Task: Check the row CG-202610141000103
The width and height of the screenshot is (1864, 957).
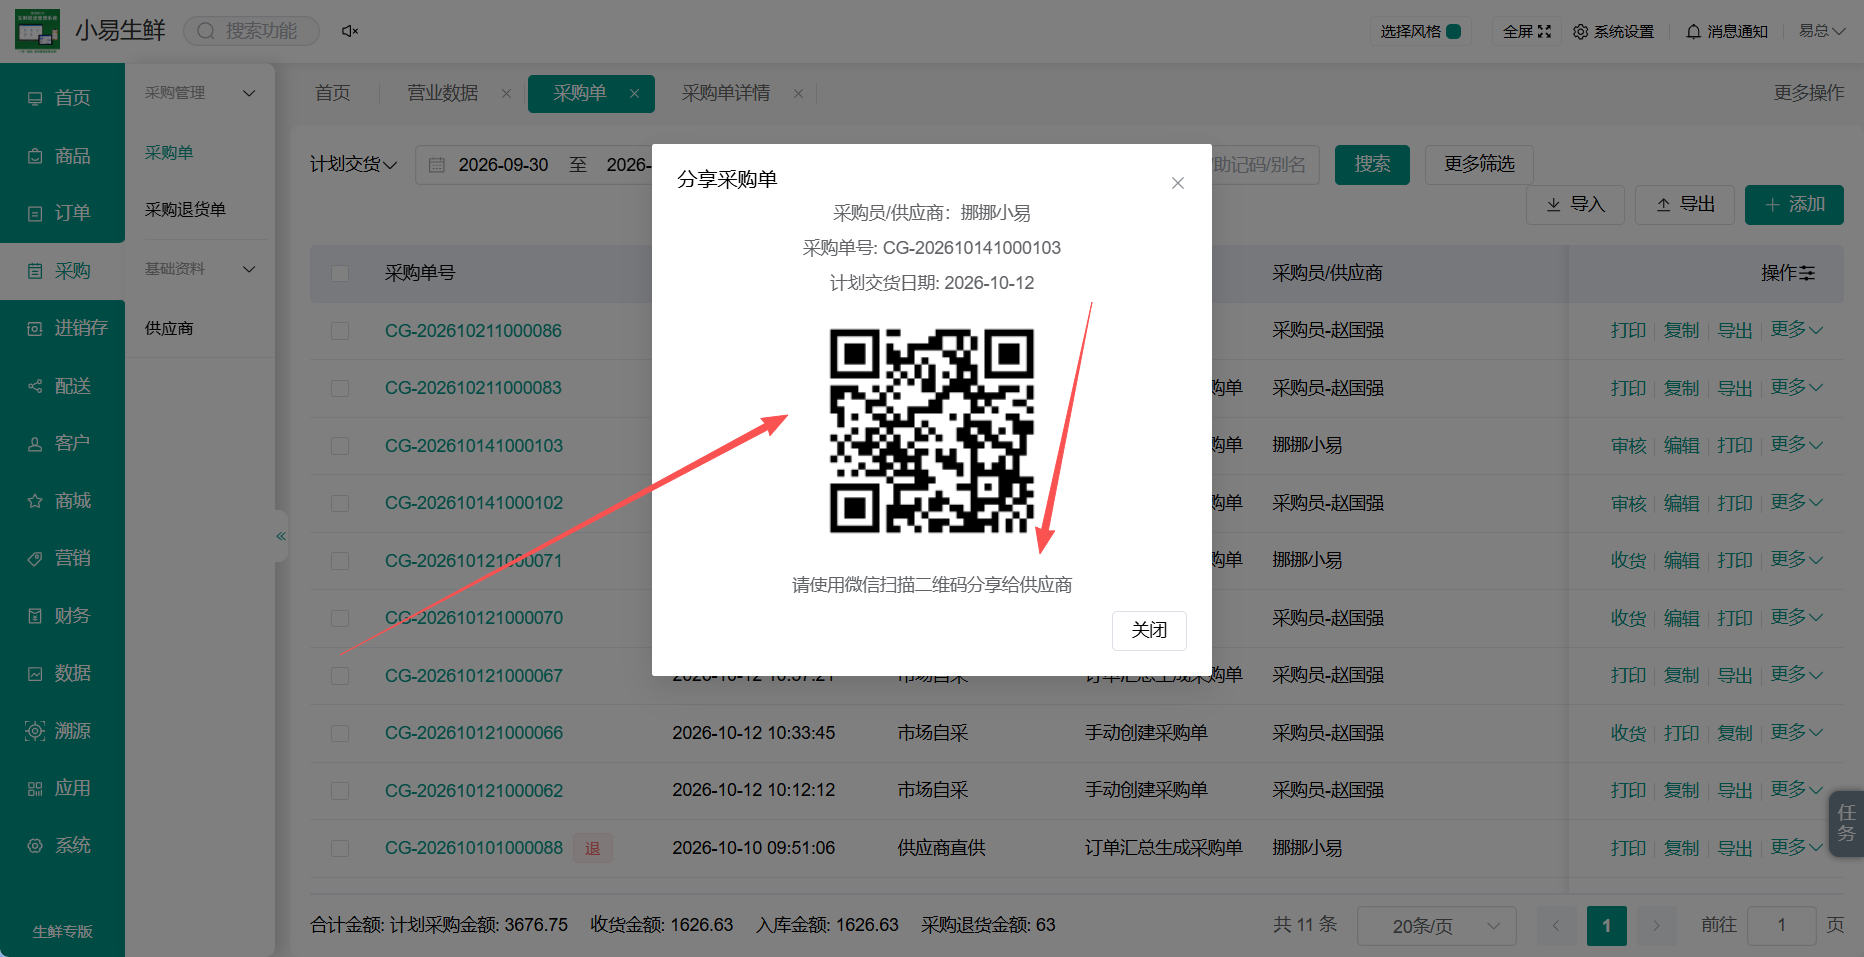Action: 340,446
